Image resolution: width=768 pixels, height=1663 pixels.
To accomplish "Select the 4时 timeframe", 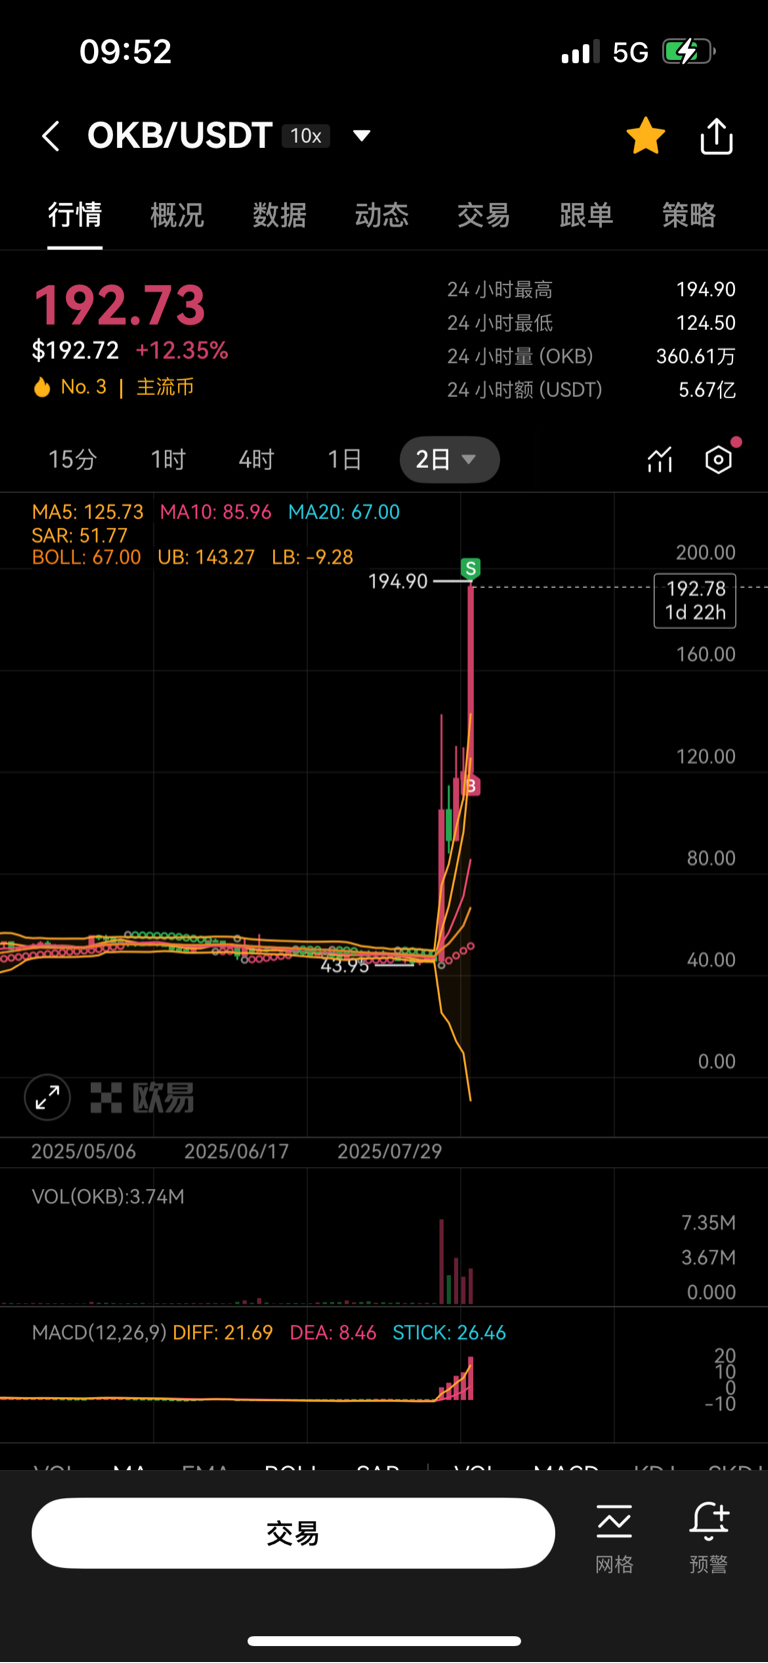I will 256,460.
